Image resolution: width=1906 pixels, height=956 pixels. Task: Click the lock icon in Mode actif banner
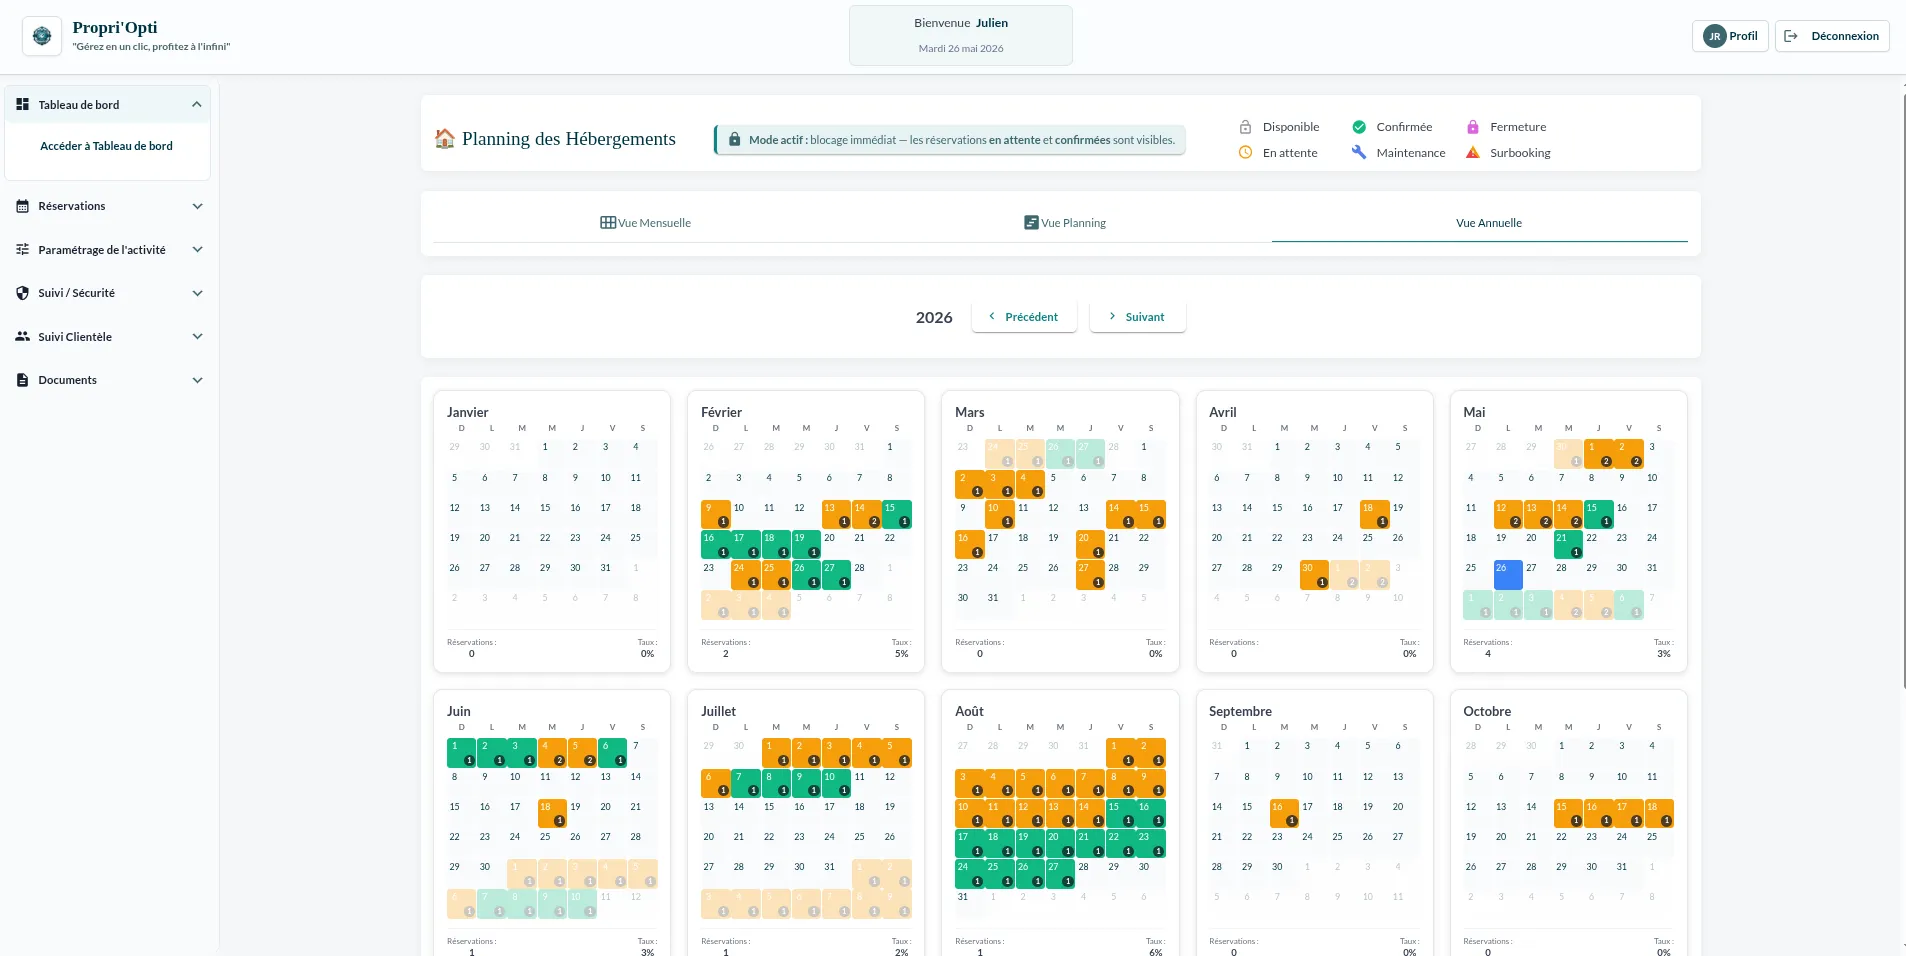[x=734, y=140]
